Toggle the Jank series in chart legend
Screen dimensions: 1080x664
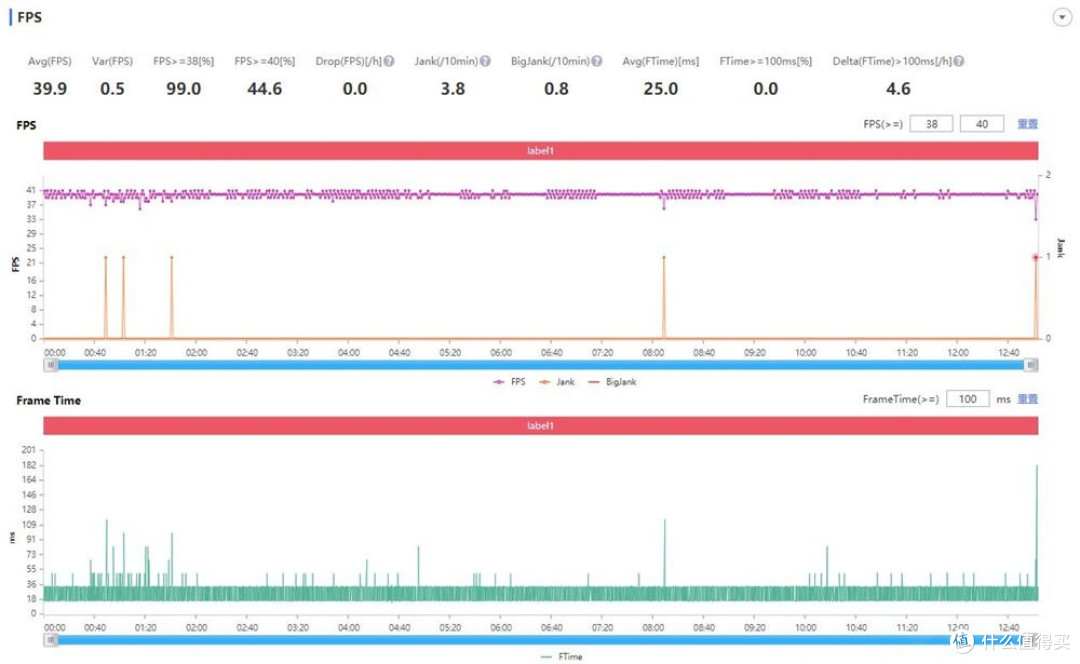[x=557, y=382]
